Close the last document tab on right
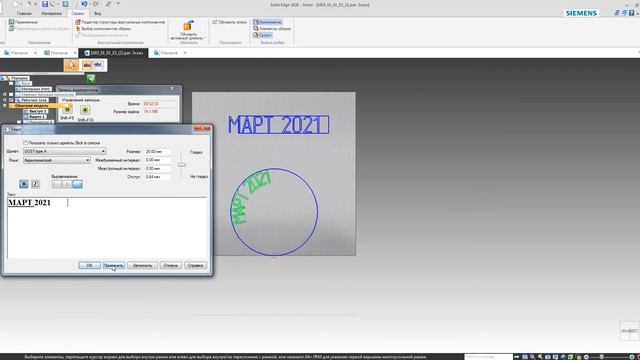Screen dimensions: 640x360 [x=185, y=53]
